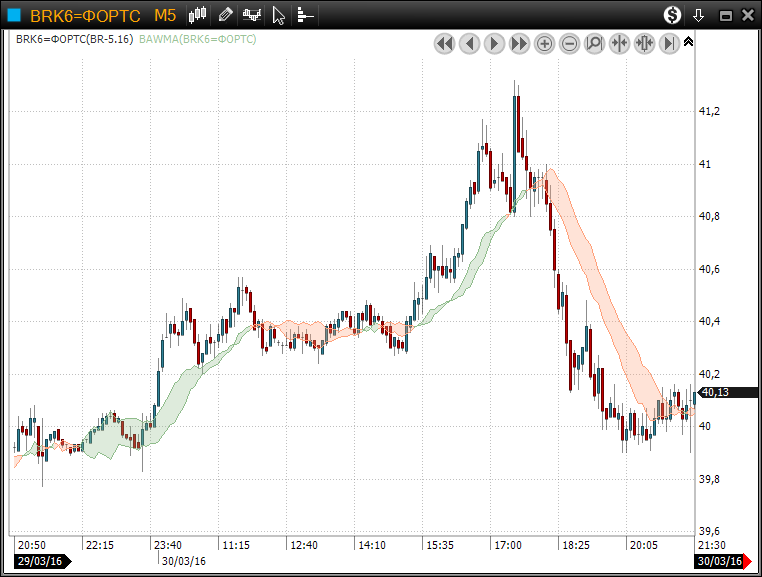Click the BRK6=ФОРТС instrument name

(85, 15)
